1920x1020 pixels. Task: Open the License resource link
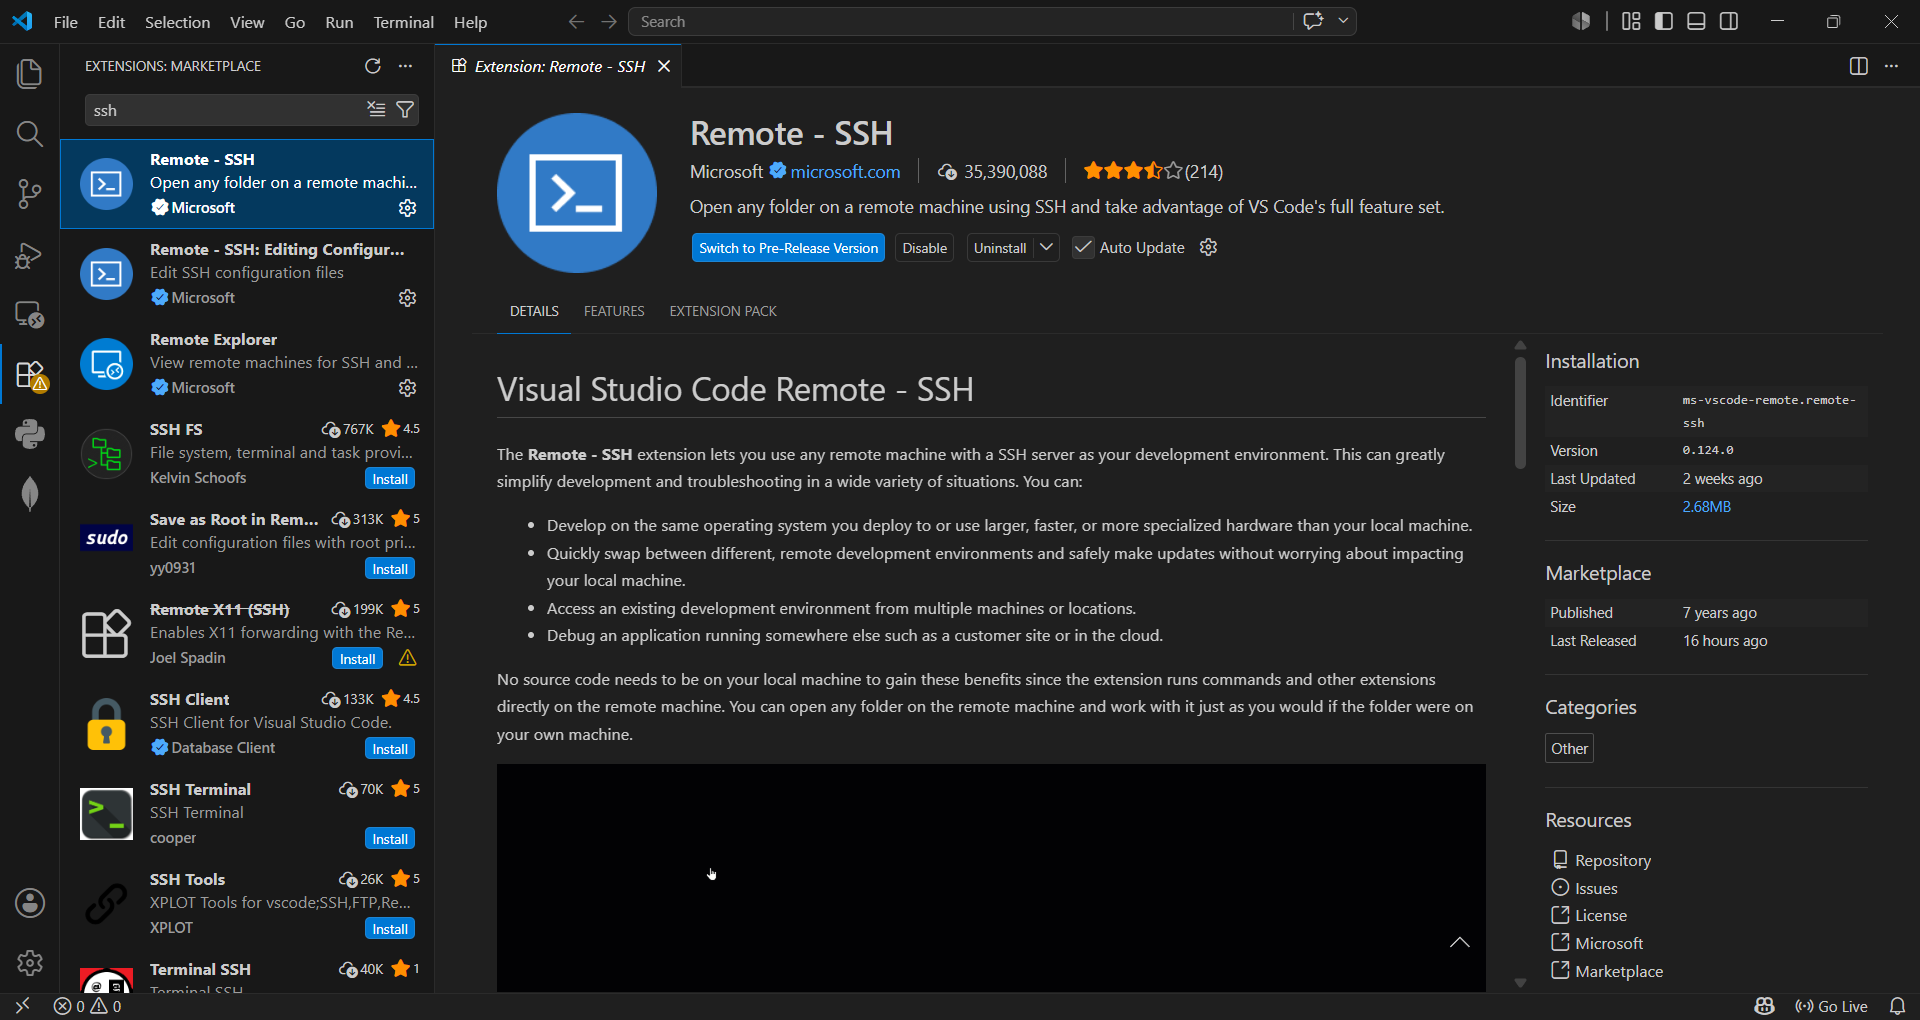pos(1600,915)
